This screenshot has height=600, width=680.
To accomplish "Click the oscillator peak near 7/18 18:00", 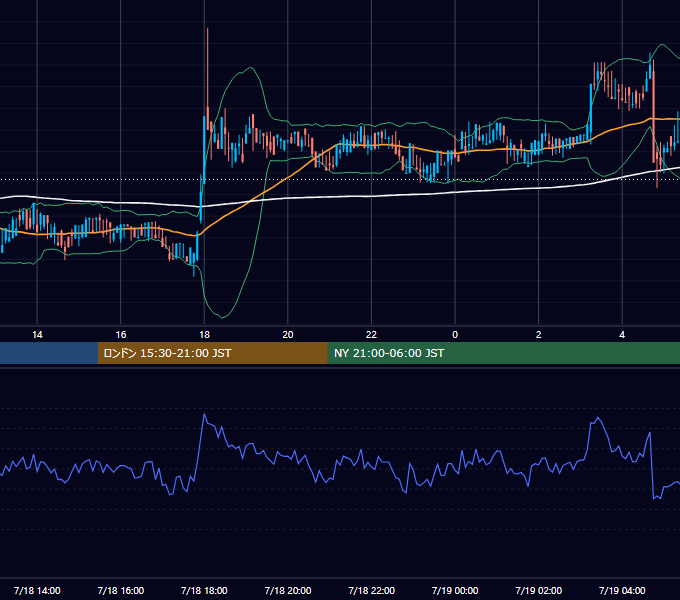I will (204, 415).
